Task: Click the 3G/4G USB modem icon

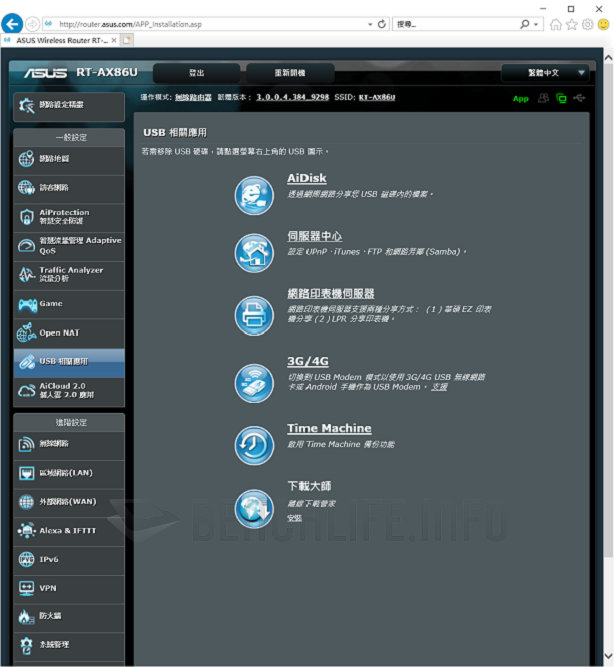Action: 254,383
